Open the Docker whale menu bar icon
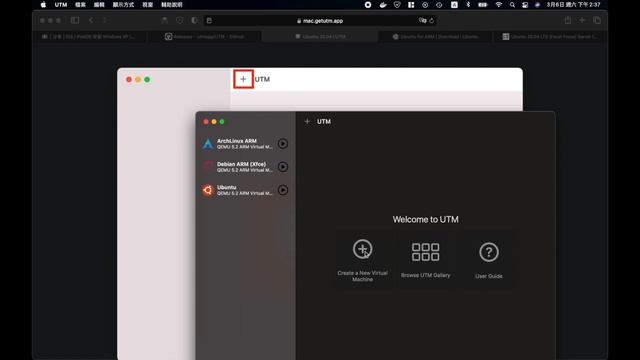This screenshot has width=640, height=360. 383,5
